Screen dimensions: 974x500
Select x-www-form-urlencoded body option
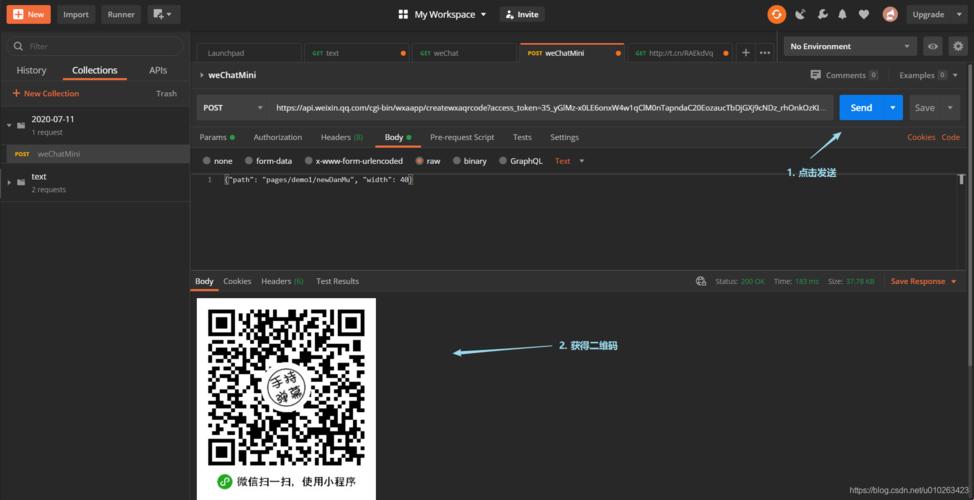tap(353, 161)
